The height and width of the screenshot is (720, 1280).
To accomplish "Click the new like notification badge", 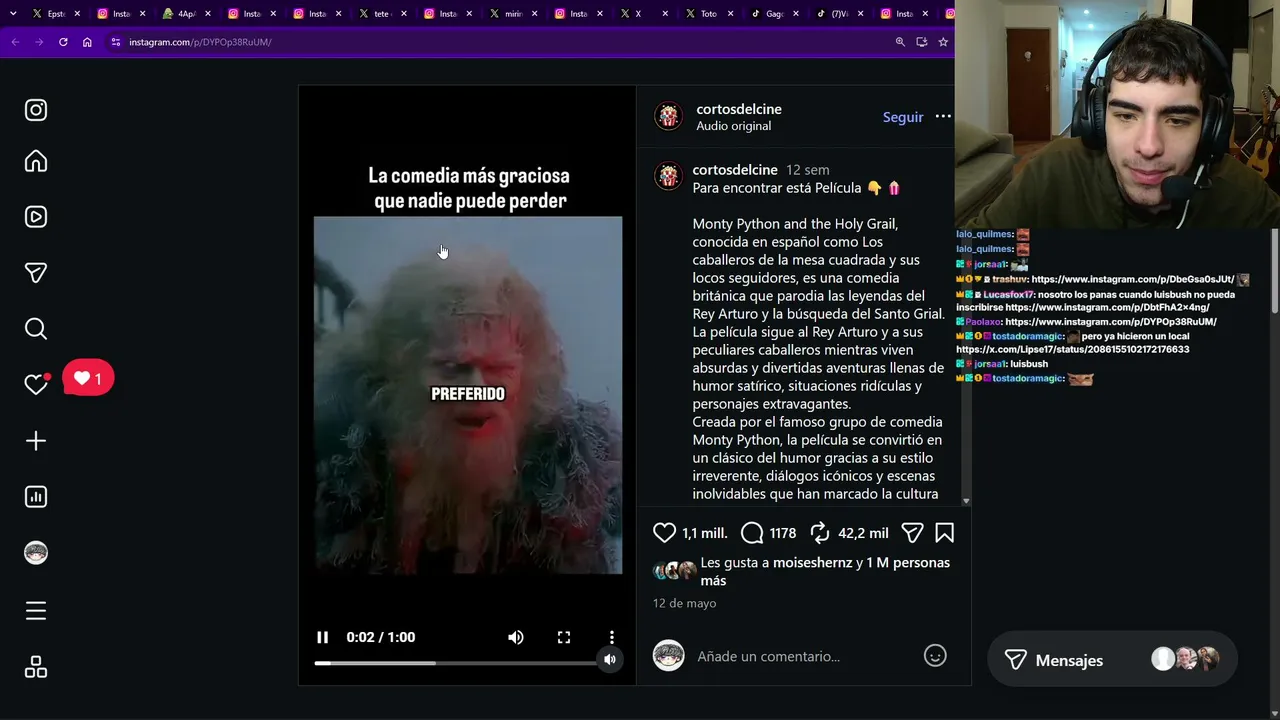I will tap(88, 379).
